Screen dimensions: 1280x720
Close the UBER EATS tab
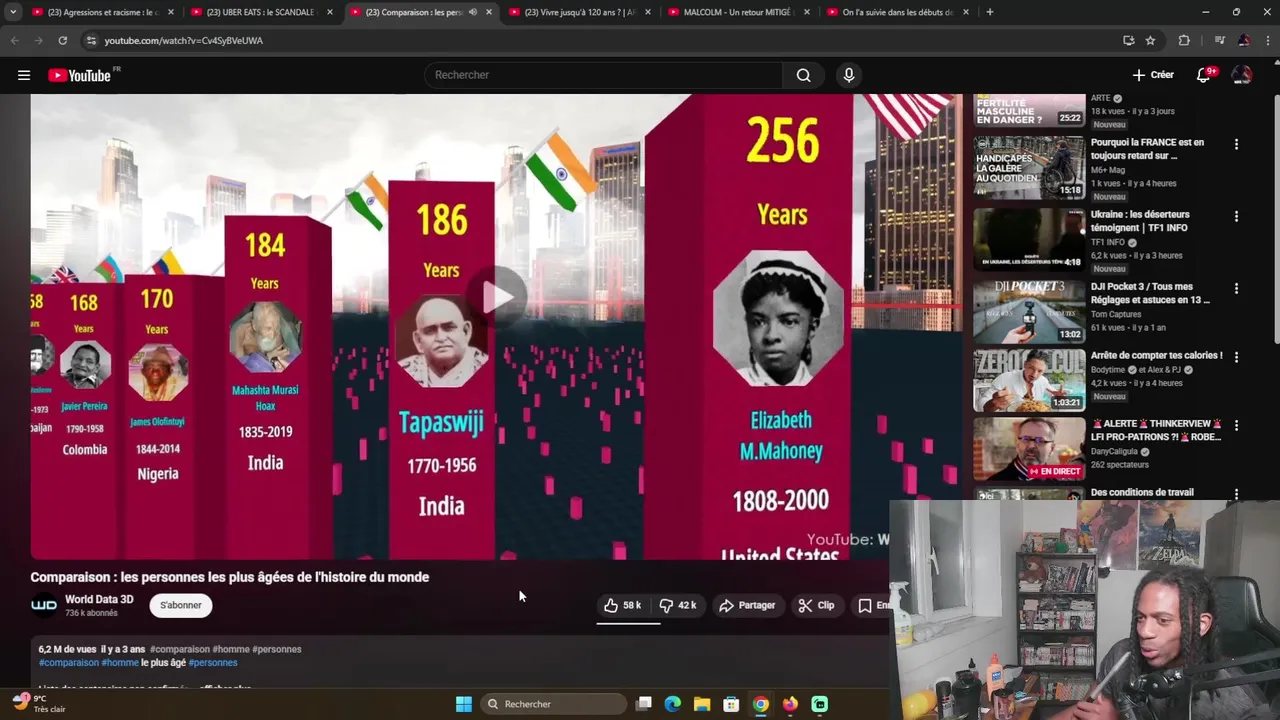point(330,12)
